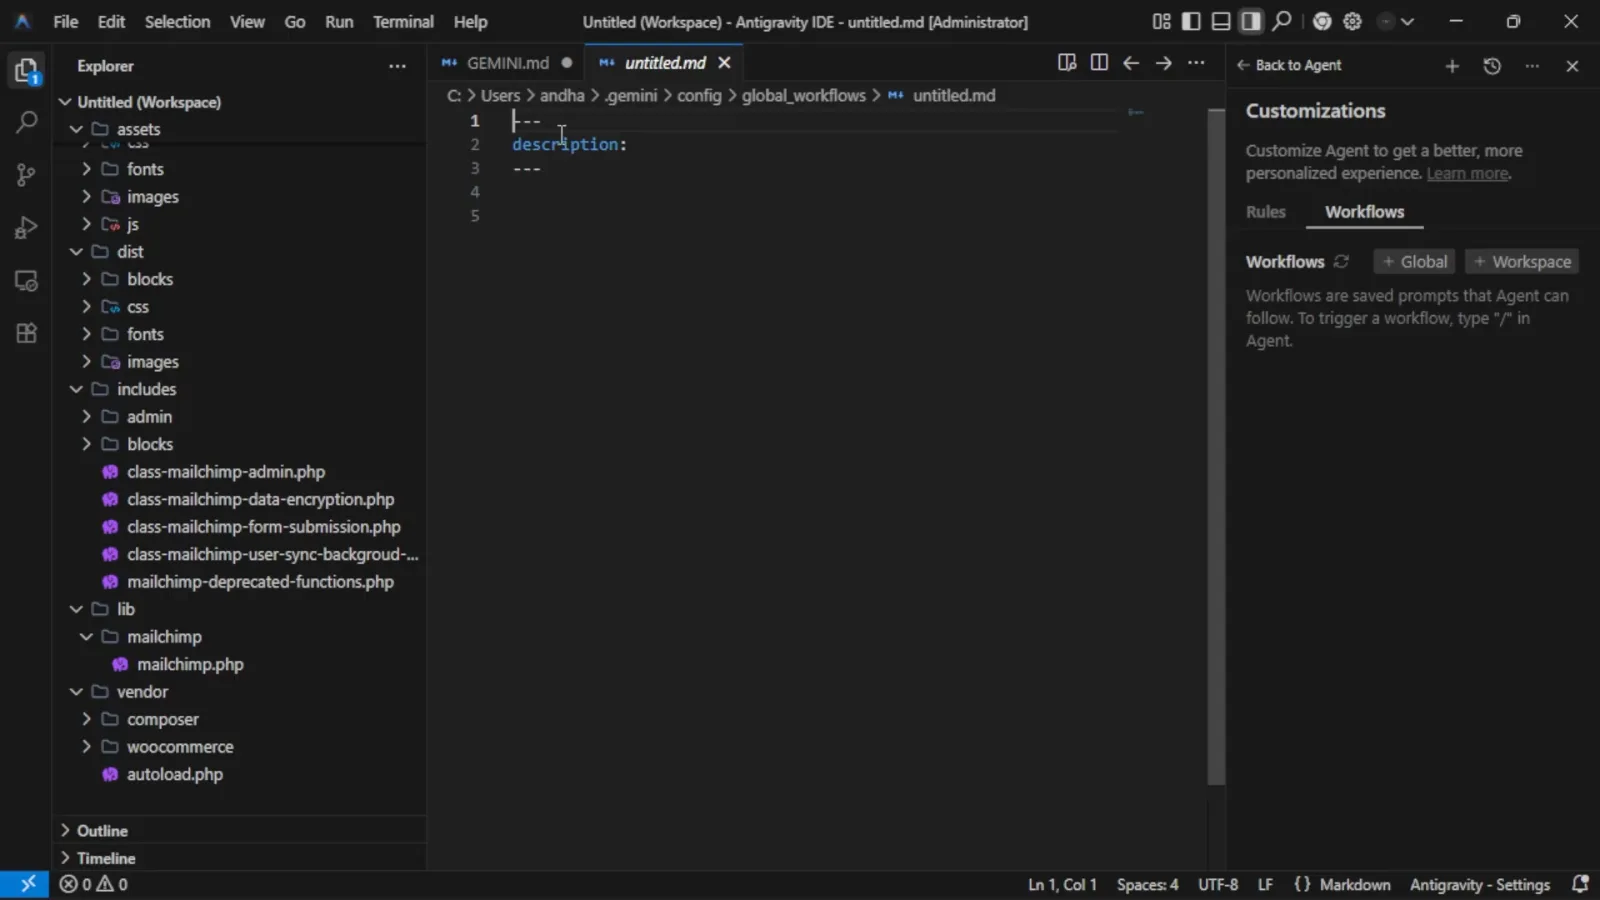Add a Global workflow
Image resolution: width=1600 pixels, height=900 pixels.
tap(1414, 262)
